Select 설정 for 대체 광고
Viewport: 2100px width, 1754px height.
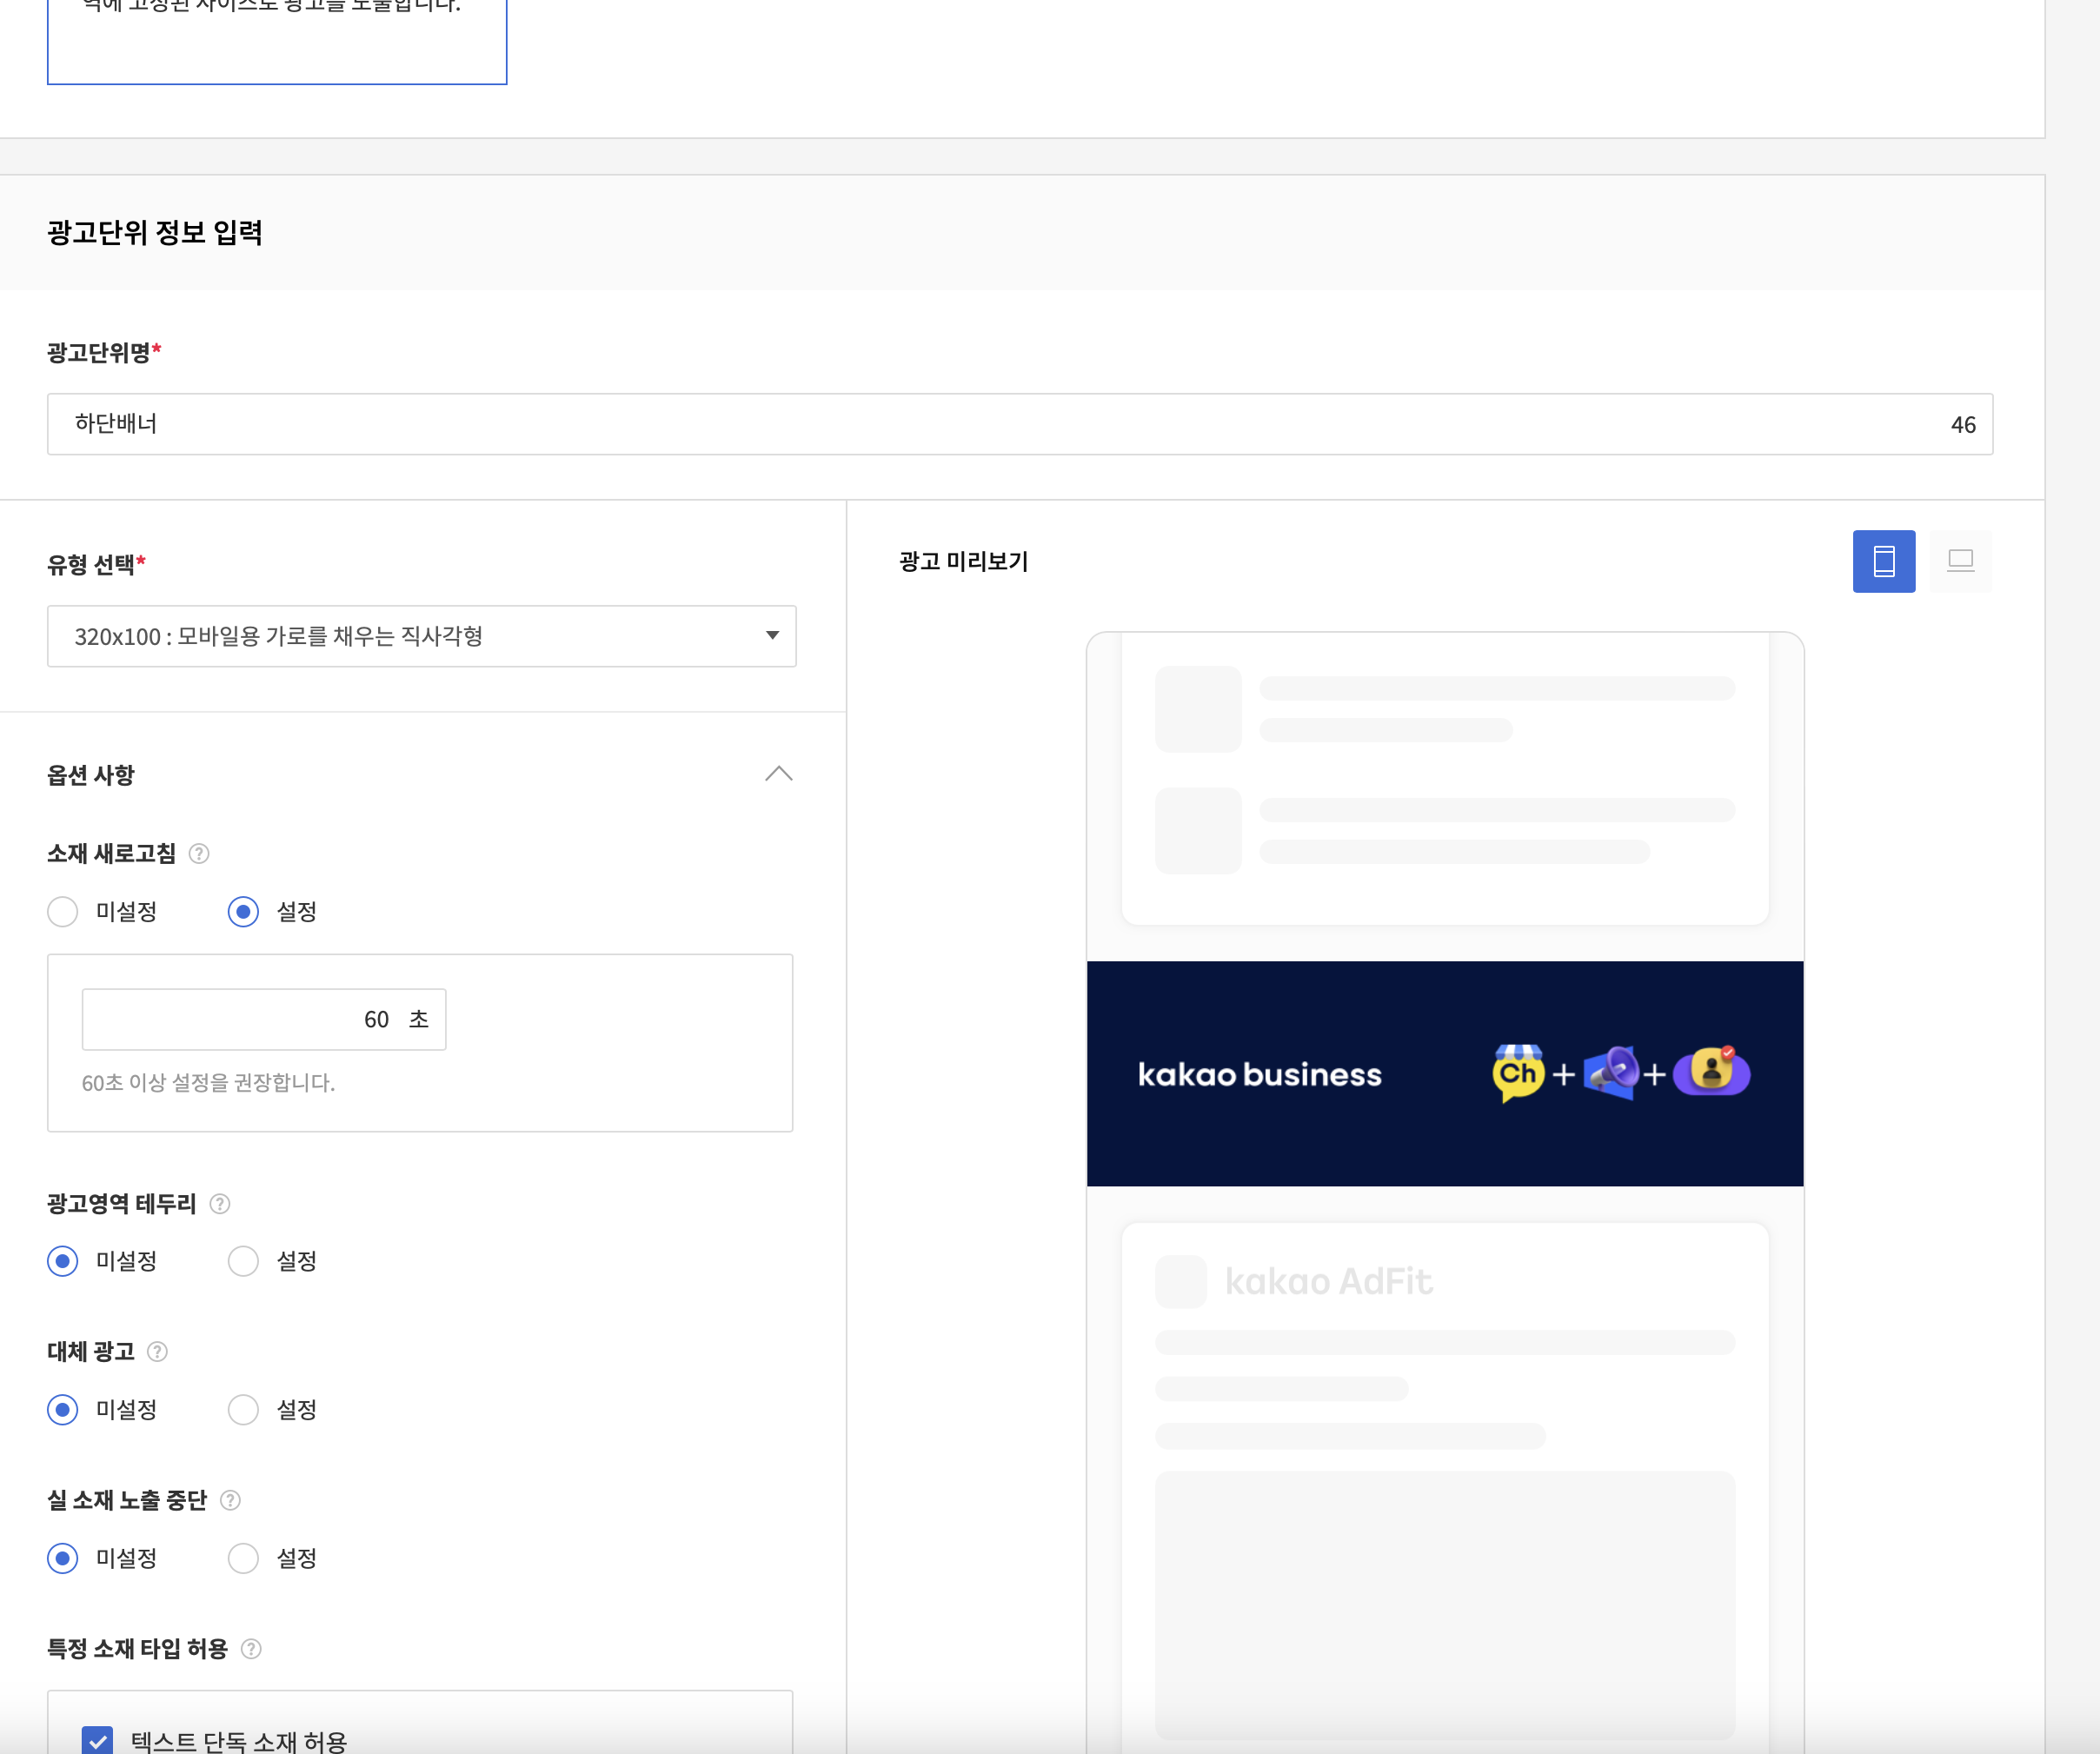(243, 1409)
